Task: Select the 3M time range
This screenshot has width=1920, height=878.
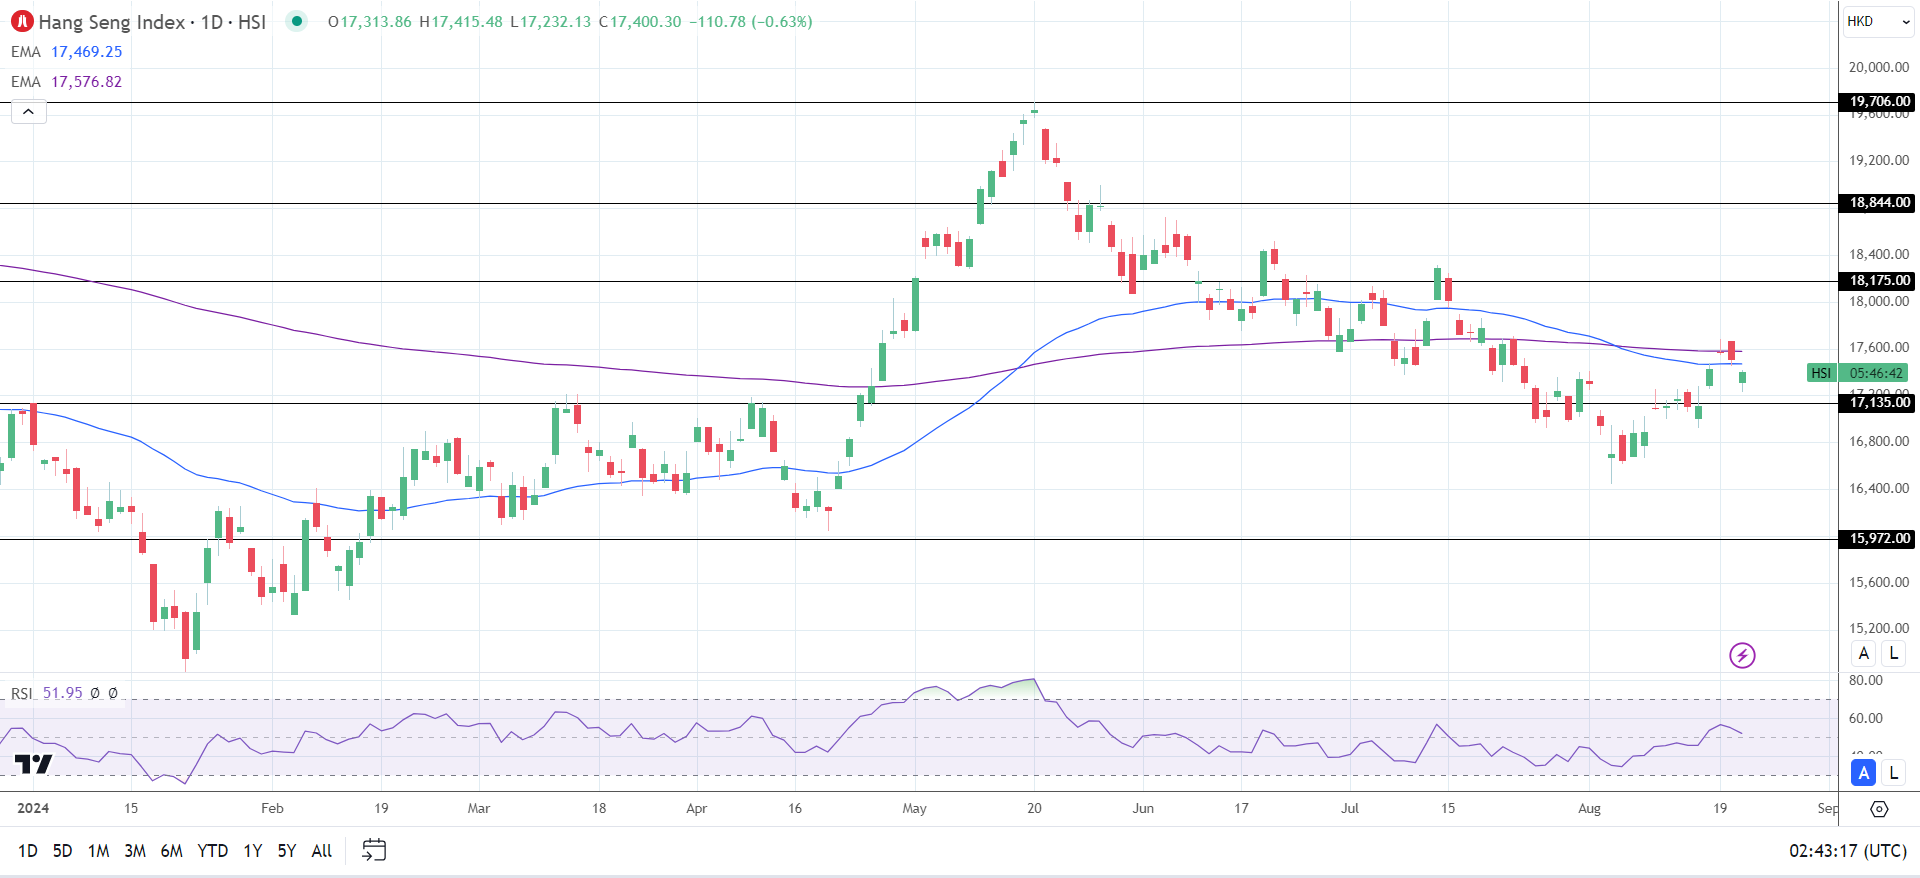Action: coord(135,851)
